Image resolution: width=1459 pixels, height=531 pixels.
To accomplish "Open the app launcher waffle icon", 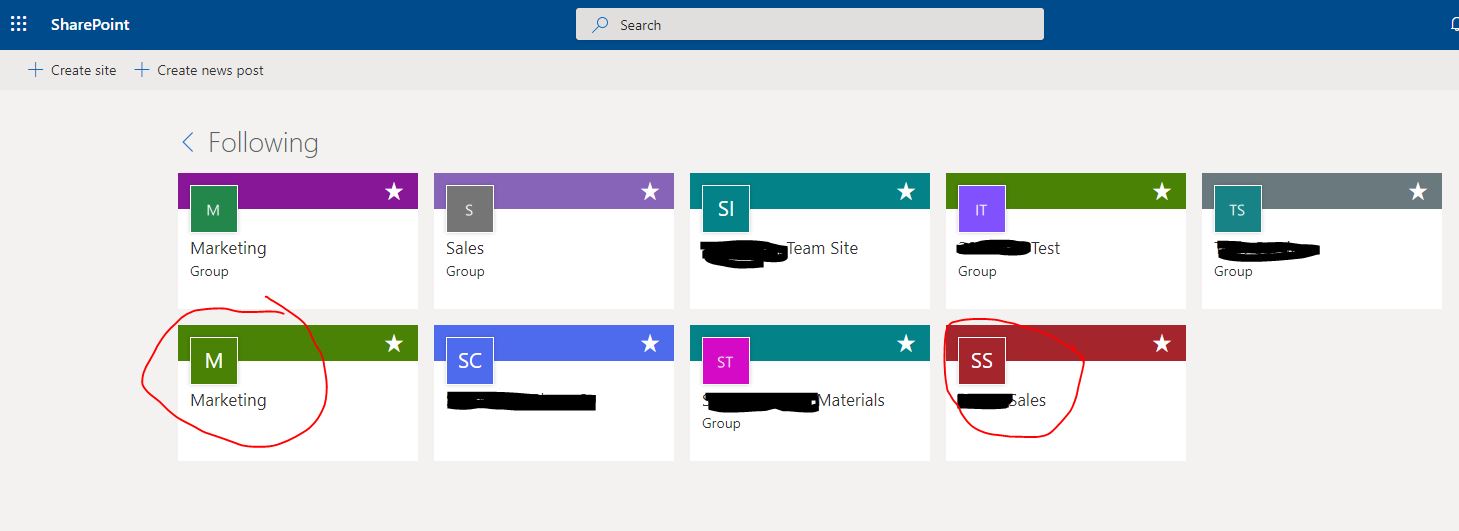I will tap(19, 24).
